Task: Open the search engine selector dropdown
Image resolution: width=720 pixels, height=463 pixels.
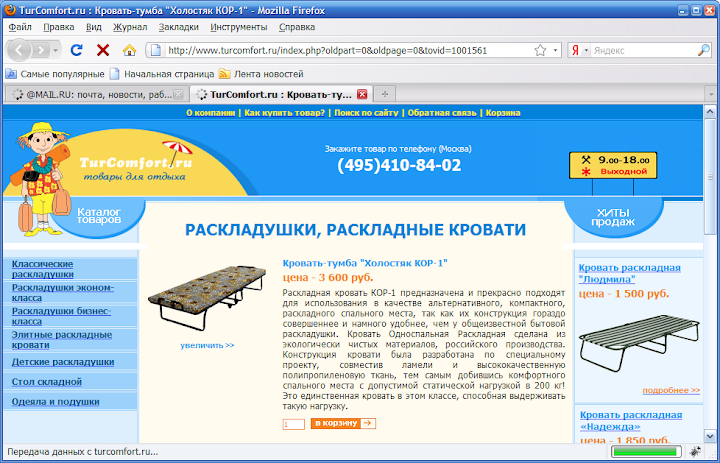Action: (586, 51)
